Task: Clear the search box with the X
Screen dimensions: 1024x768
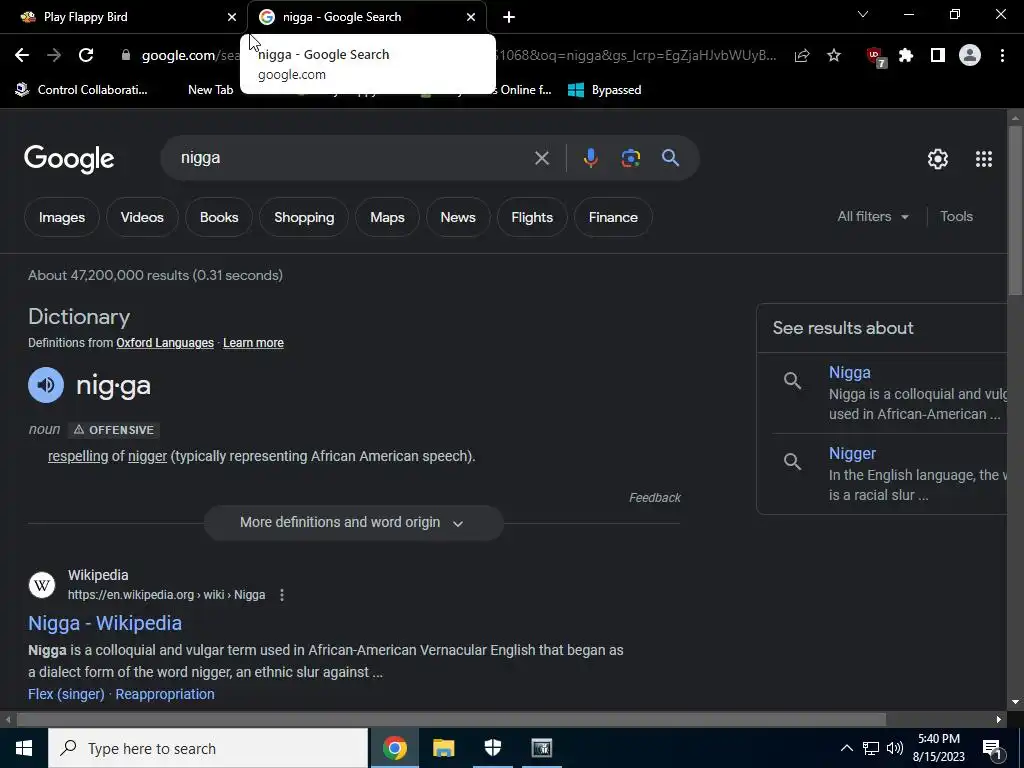Action: pyautogui.click(x=541, y=158)
